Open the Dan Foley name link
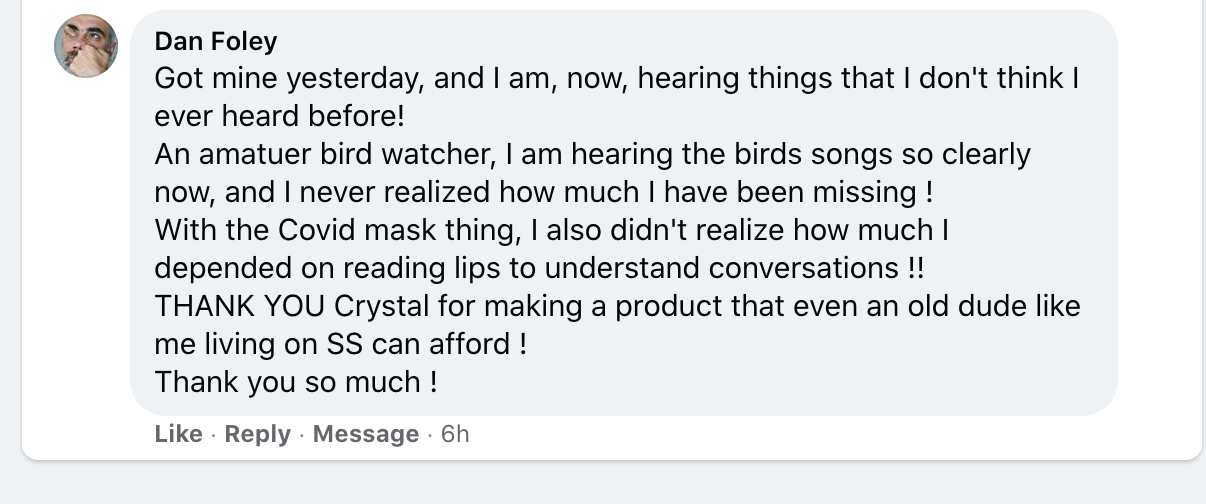Screen dimensions: 1206x504 click(x=216, y=41)
